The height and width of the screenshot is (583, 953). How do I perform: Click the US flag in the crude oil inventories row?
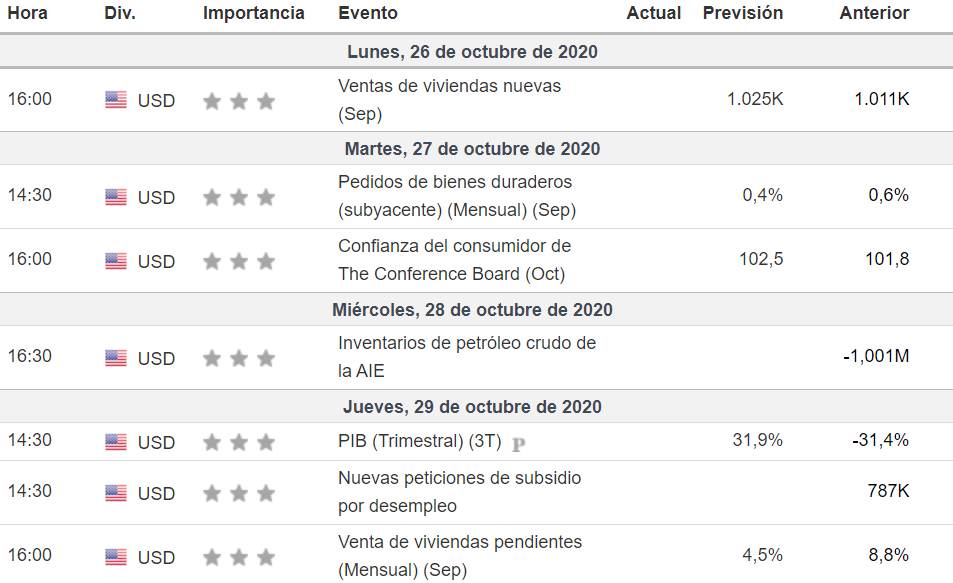[x=116, y=358]
